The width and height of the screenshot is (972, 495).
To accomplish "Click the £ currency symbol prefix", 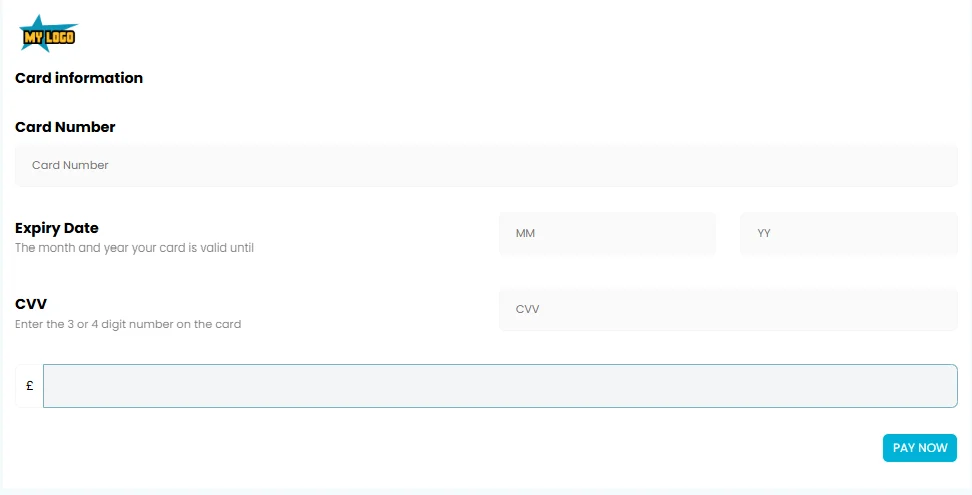I will [x=29, y=386].
